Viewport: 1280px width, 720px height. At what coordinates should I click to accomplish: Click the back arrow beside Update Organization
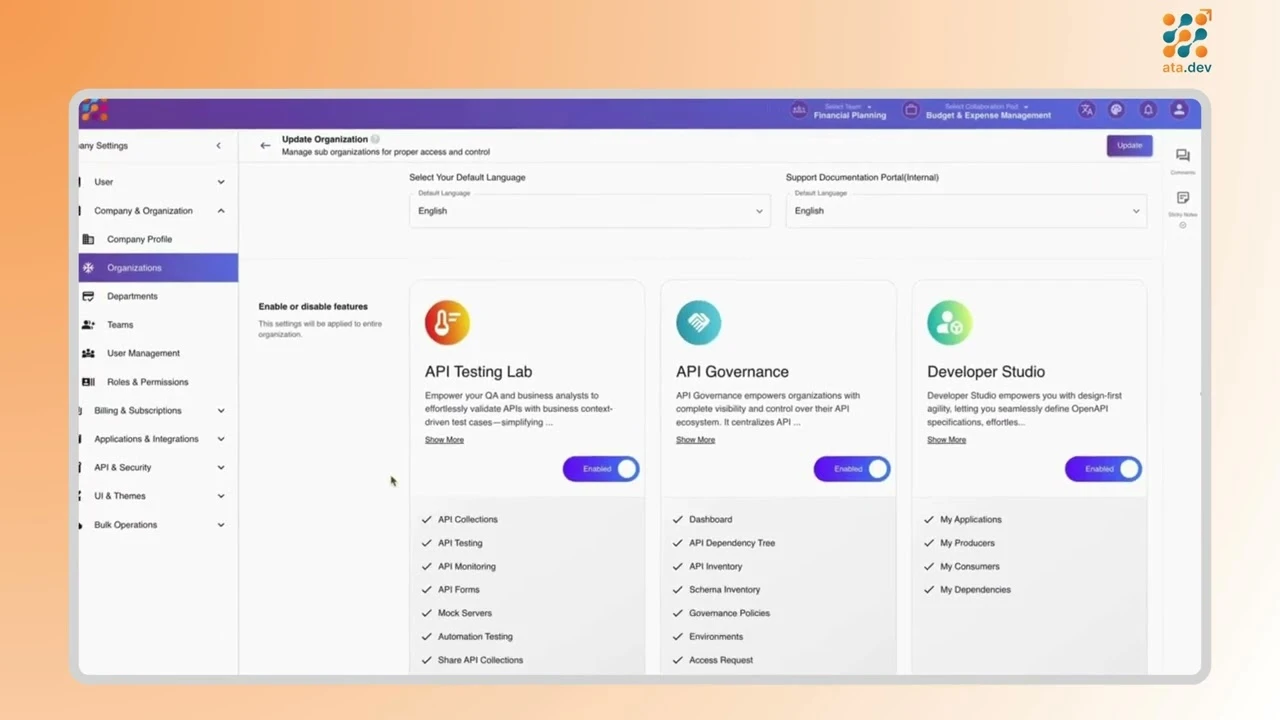coord(265,146)
